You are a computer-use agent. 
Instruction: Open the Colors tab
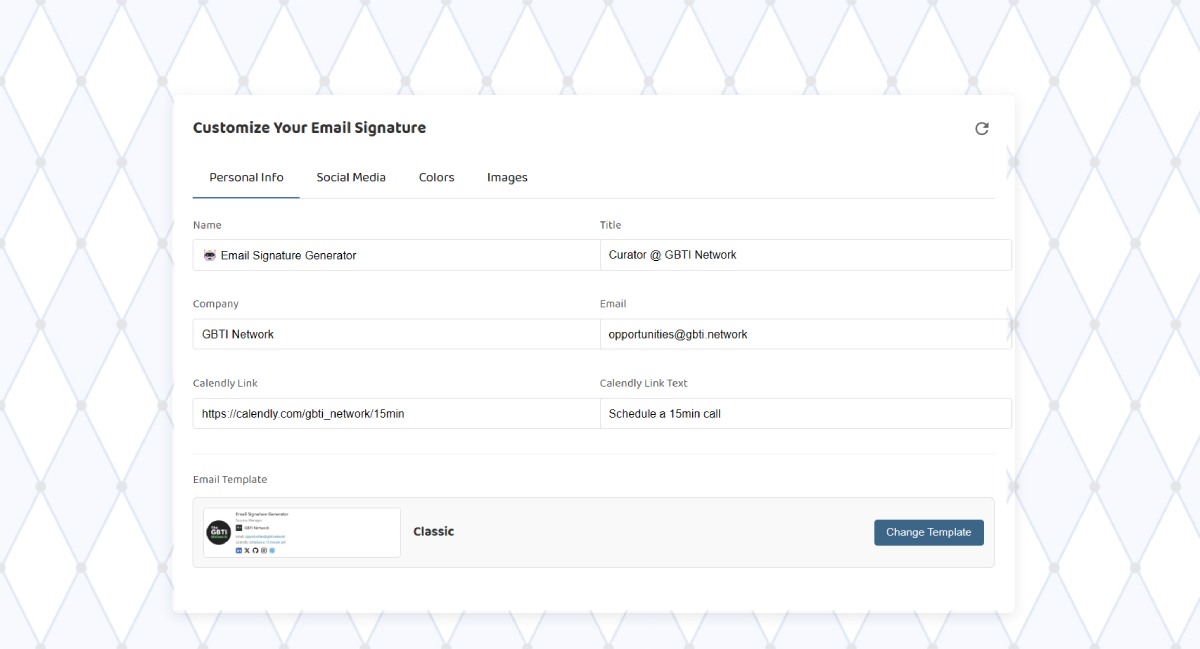pyautogui.click(x=436, y=177)
